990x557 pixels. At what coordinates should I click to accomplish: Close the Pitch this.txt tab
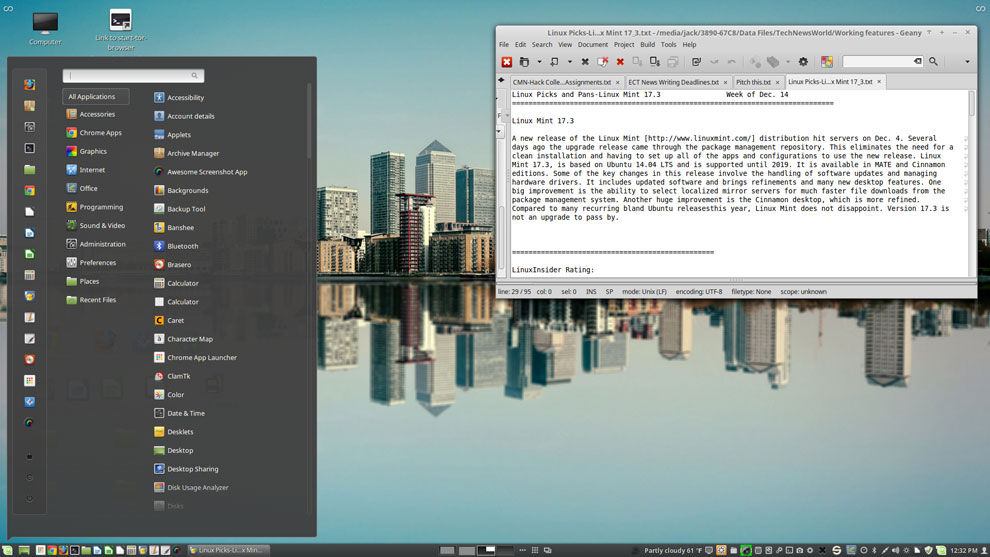point(777,82)
